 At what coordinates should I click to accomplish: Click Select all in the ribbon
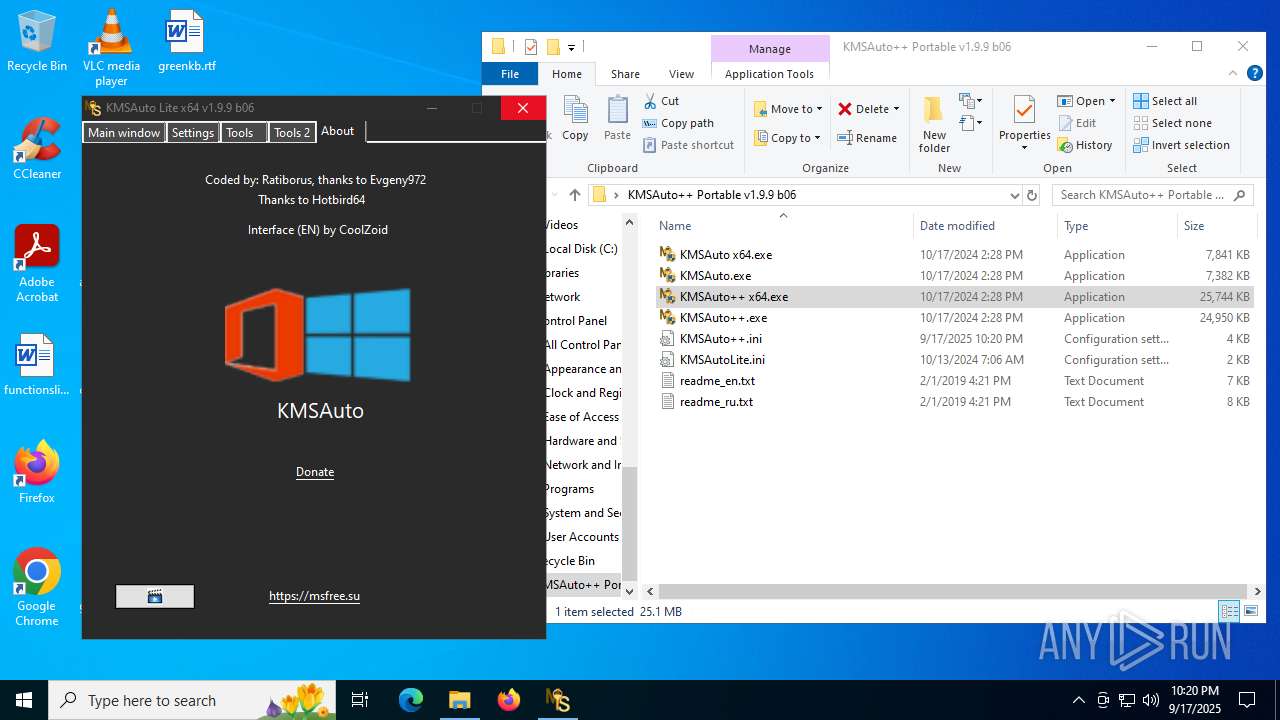tap(1165, 101)
